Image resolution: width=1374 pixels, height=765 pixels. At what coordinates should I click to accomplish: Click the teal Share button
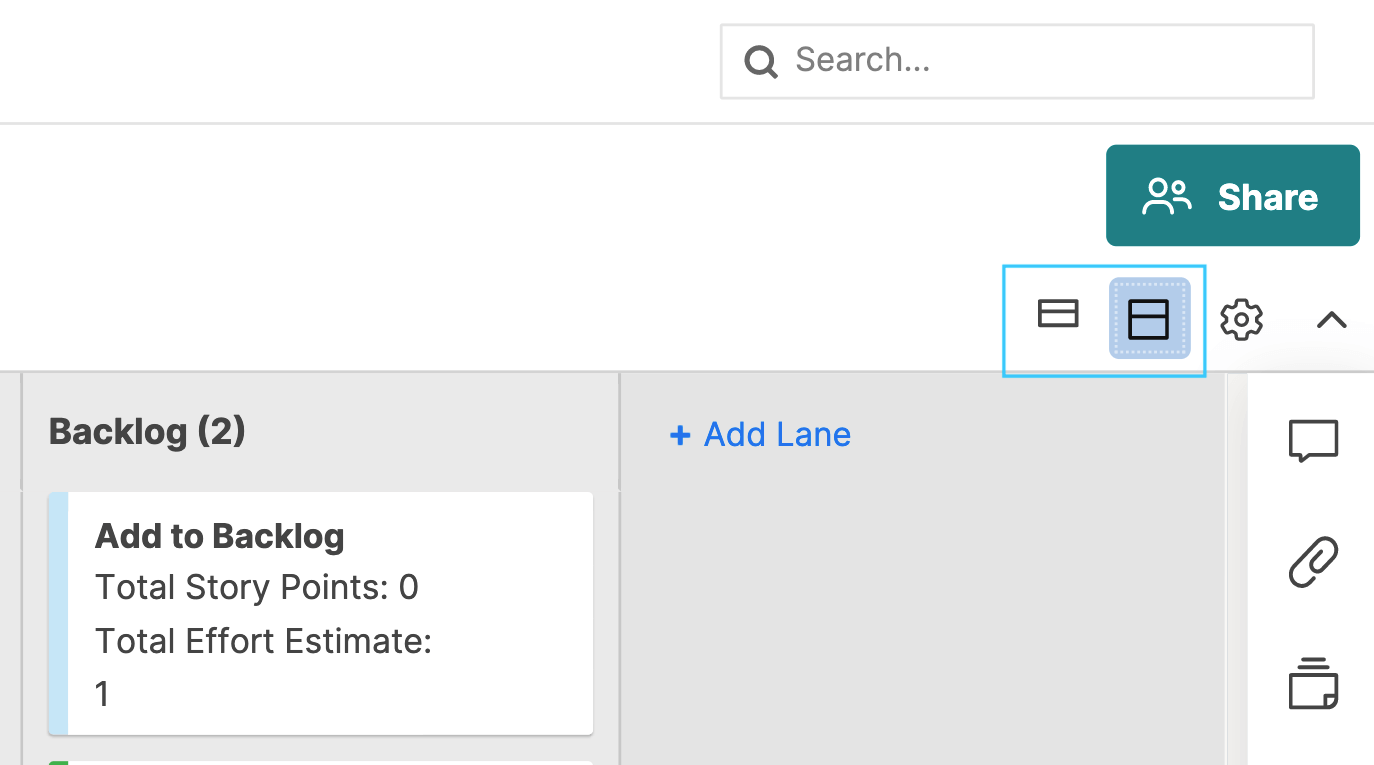[1232, 195]
